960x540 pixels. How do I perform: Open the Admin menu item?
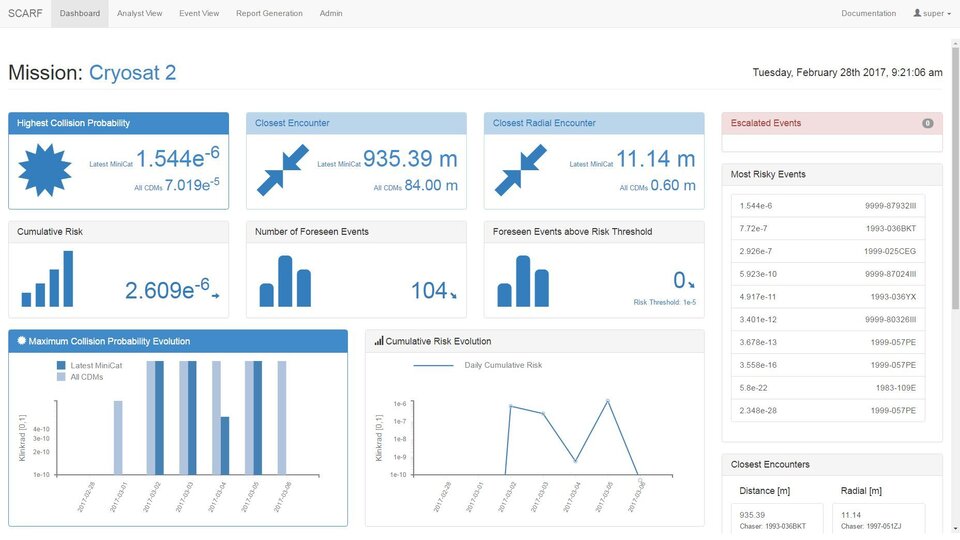click(x=331, y=13)
